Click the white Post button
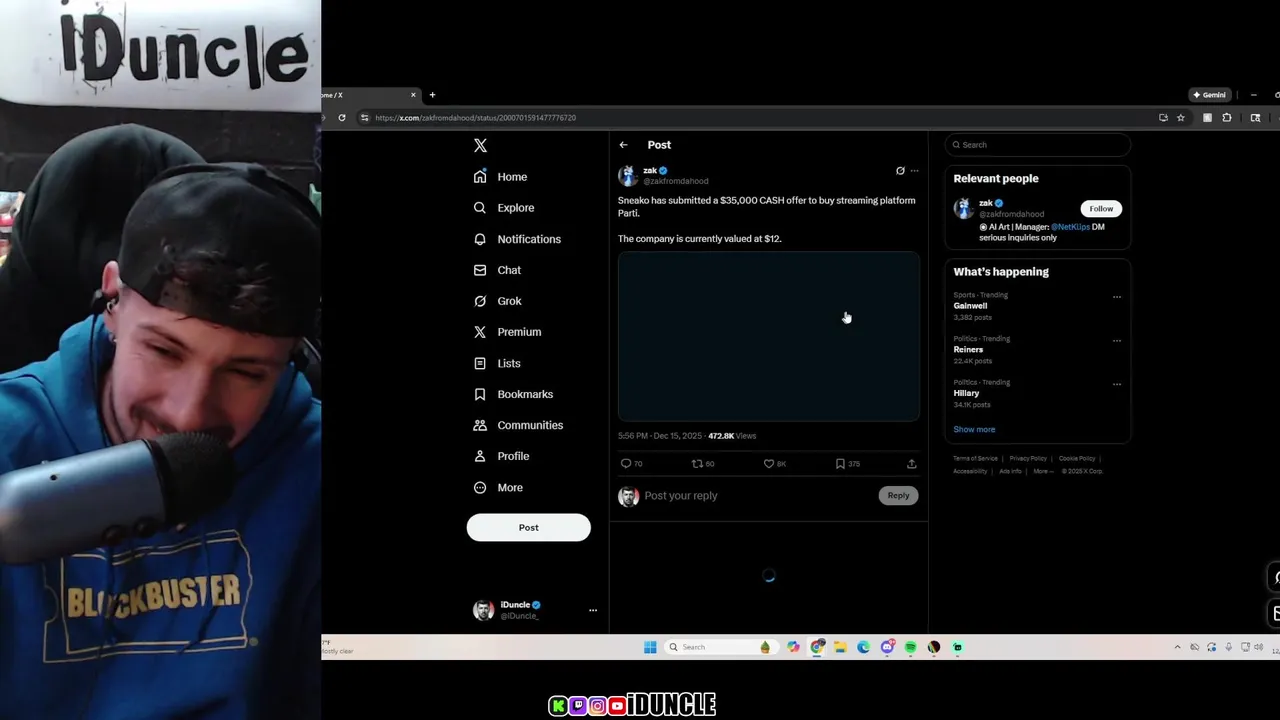 tap(528, 527)
